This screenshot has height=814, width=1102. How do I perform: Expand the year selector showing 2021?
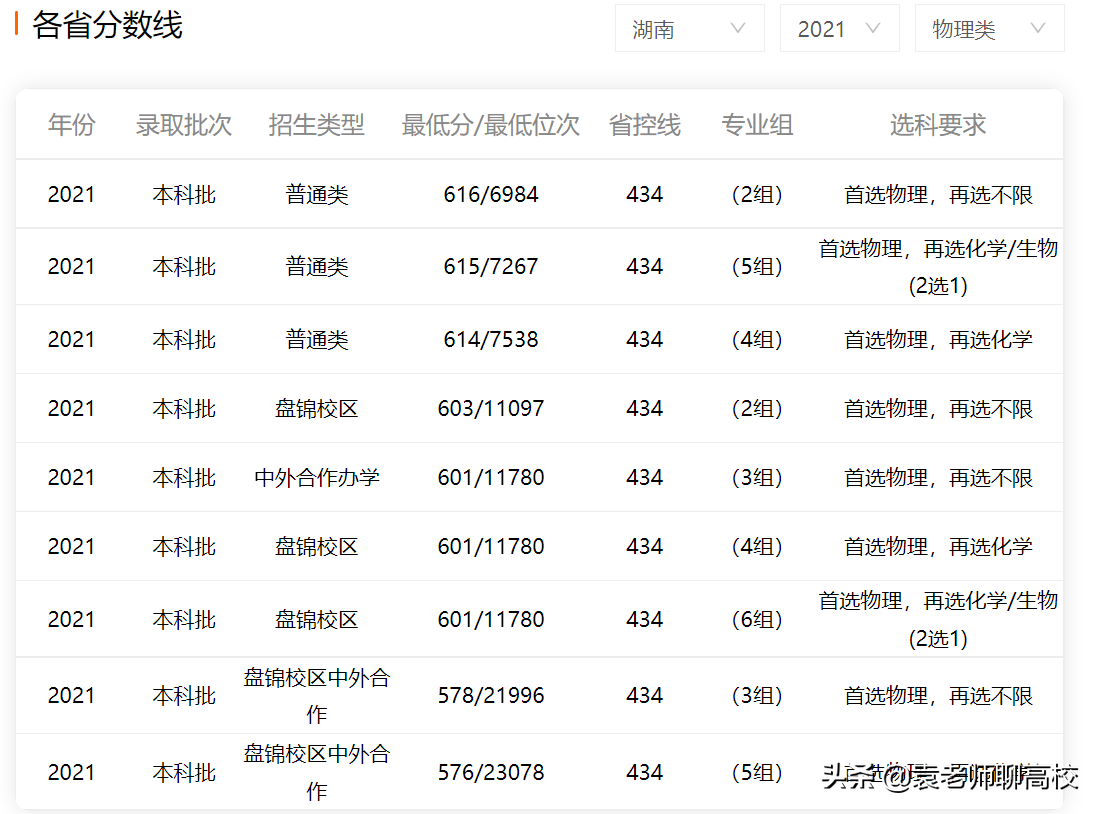pos(838,28)
